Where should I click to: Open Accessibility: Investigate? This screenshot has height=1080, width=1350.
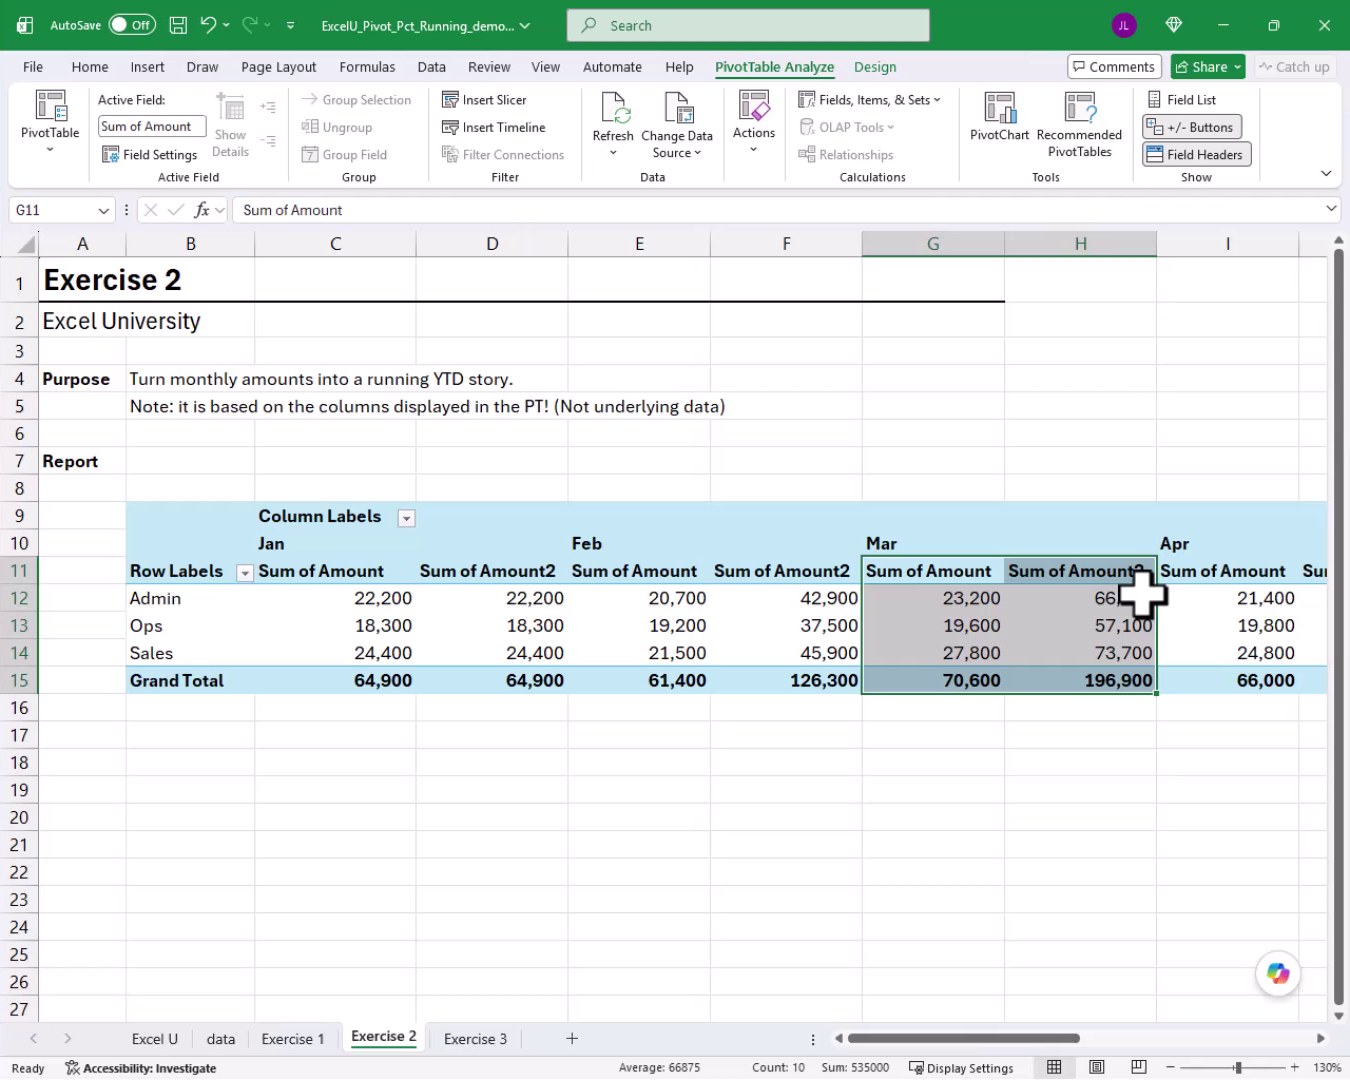point(141,1067)
